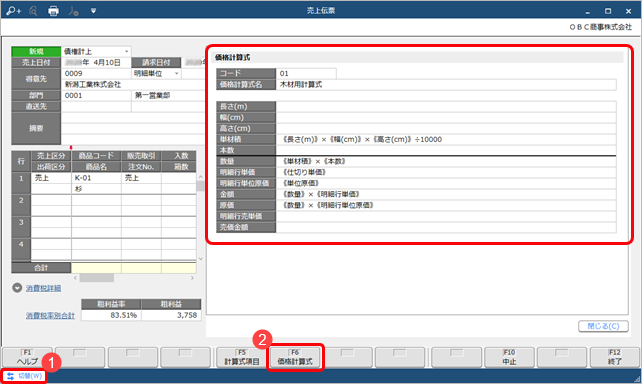The image size is (642, 384).
Task: Click row 3 header in detail table
Action: 21,228
